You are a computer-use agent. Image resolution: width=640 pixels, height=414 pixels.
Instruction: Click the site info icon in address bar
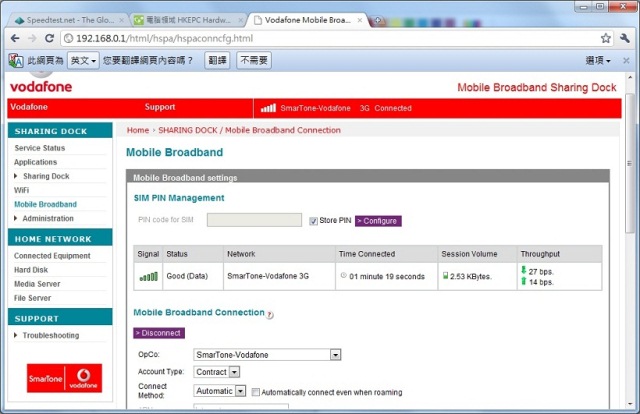[x=69, y=38]
